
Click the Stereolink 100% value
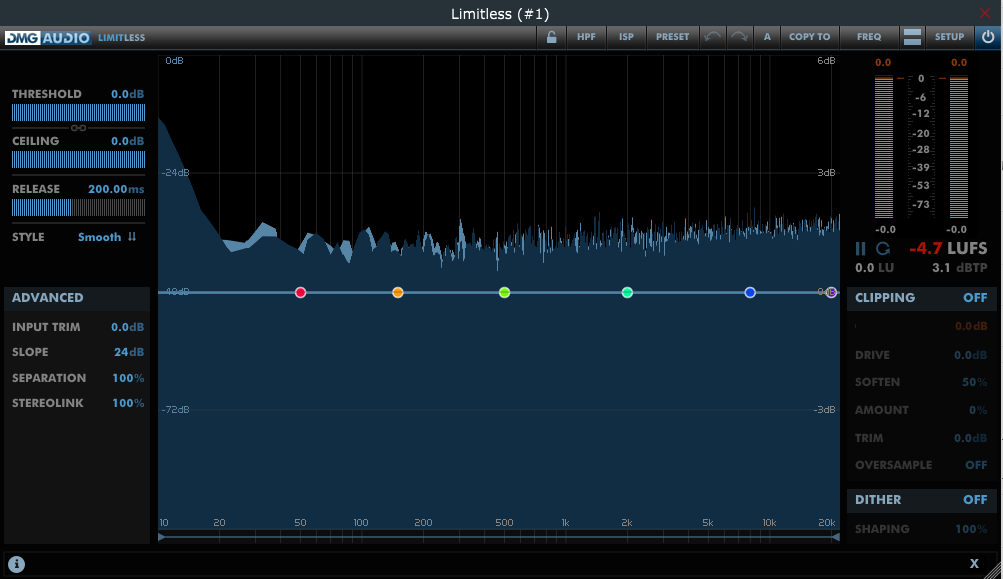[128, 403]
